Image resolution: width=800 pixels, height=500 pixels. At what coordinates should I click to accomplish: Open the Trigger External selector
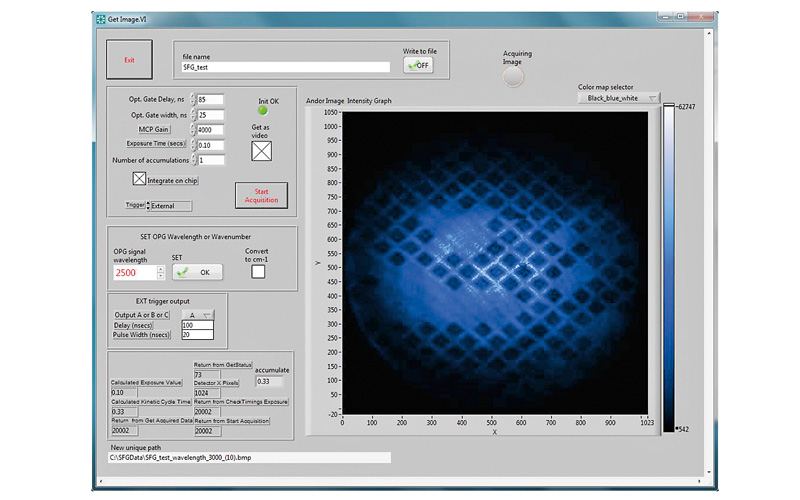pyautogui.click(x=169, y=206)
